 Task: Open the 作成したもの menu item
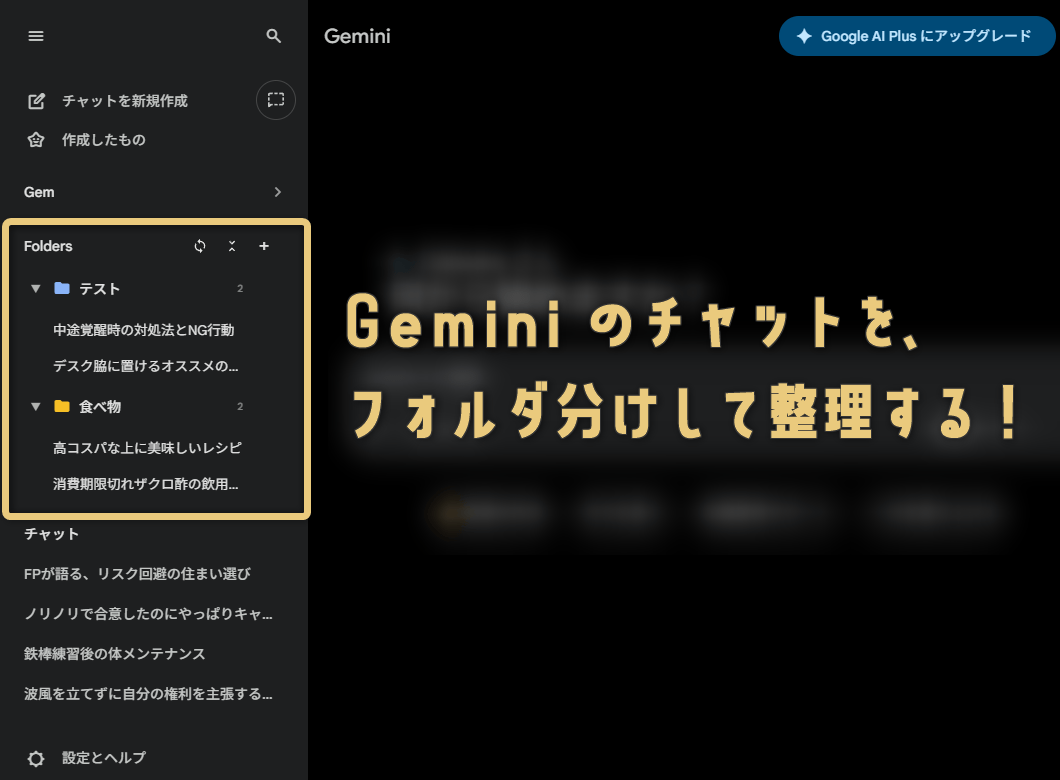[104, 140]
